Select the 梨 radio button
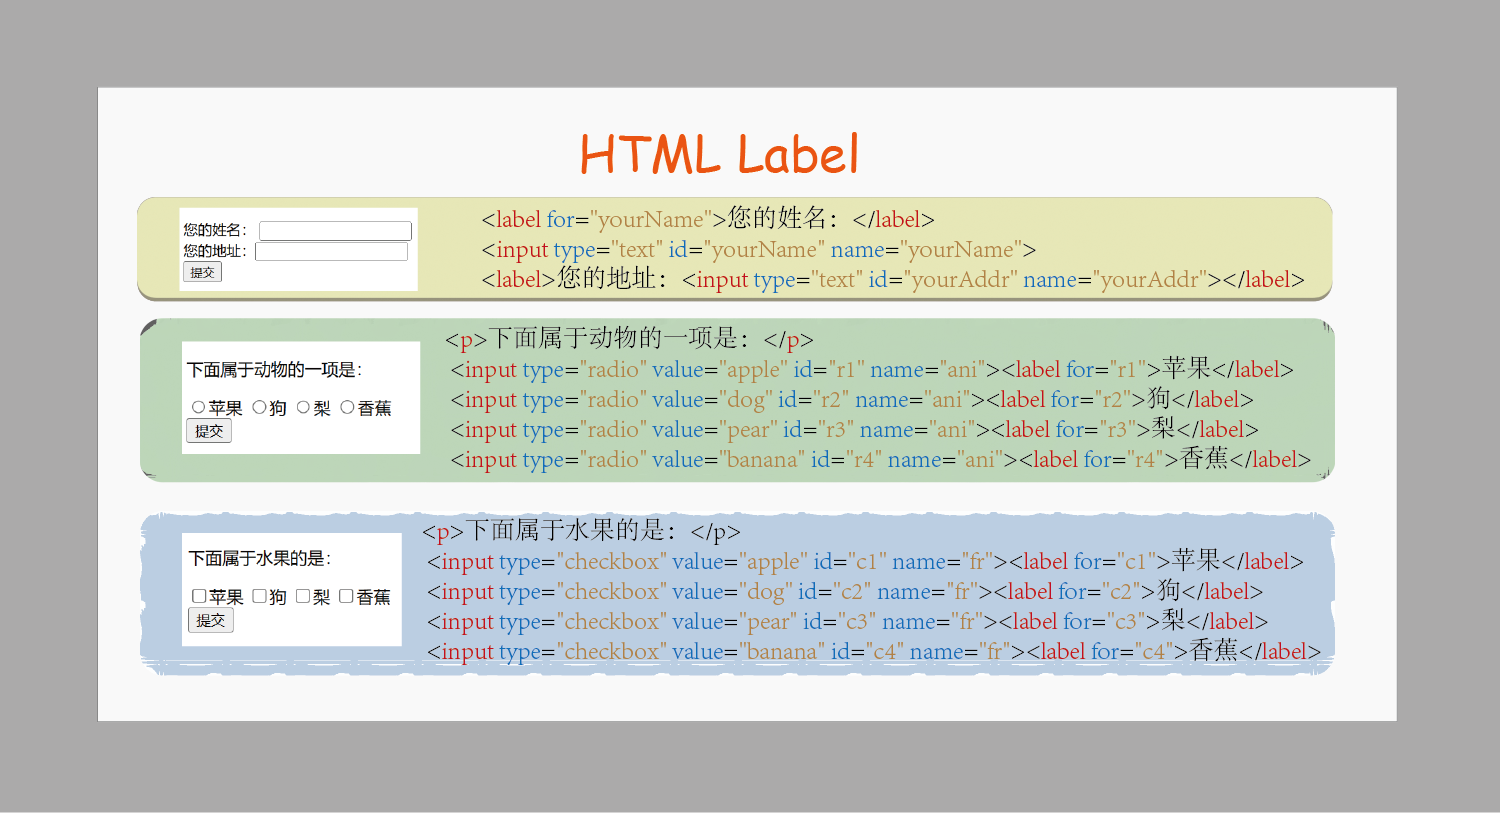 click(303, 407)
